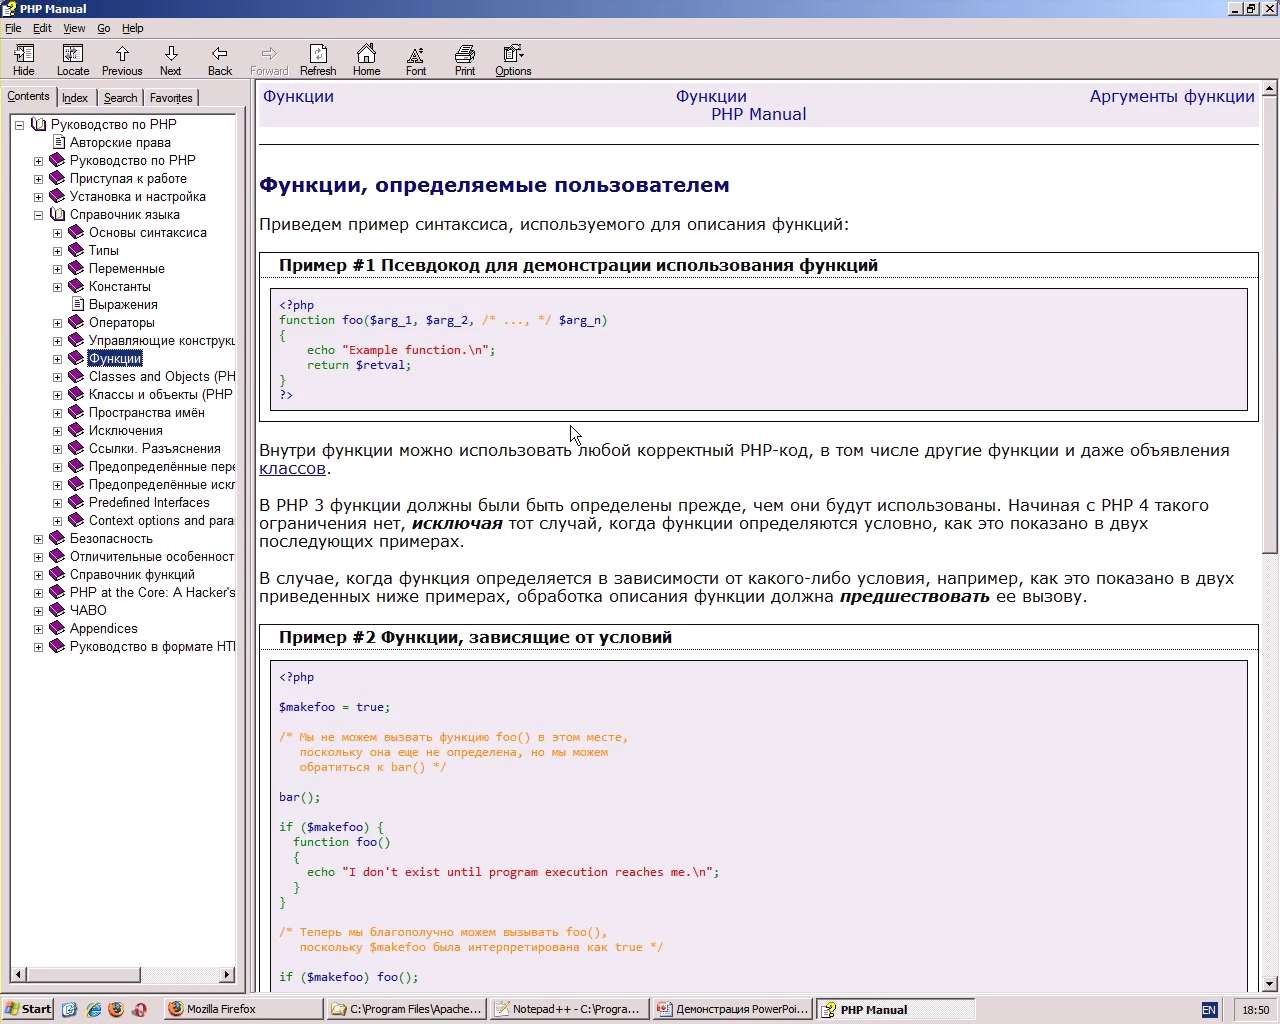
Task: Open the Help menu
Action: tap(133, 28)
